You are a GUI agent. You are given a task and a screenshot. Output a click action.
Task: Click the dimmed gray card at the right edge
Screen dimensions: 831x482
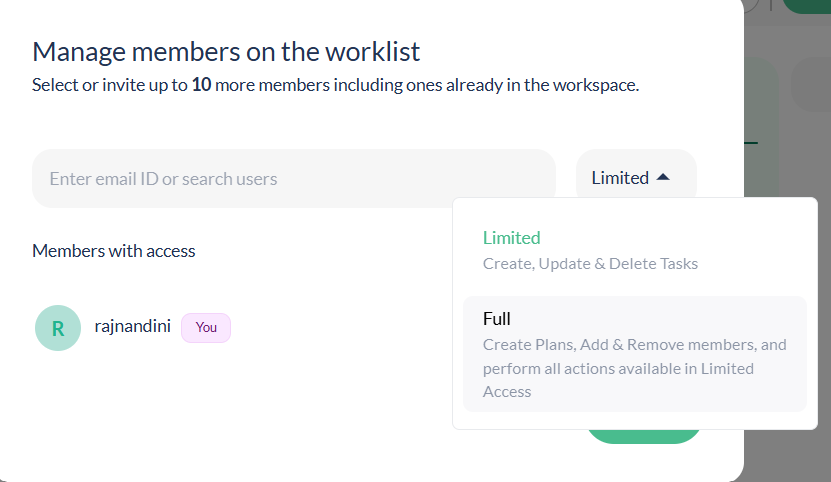(x=810, y=85)
